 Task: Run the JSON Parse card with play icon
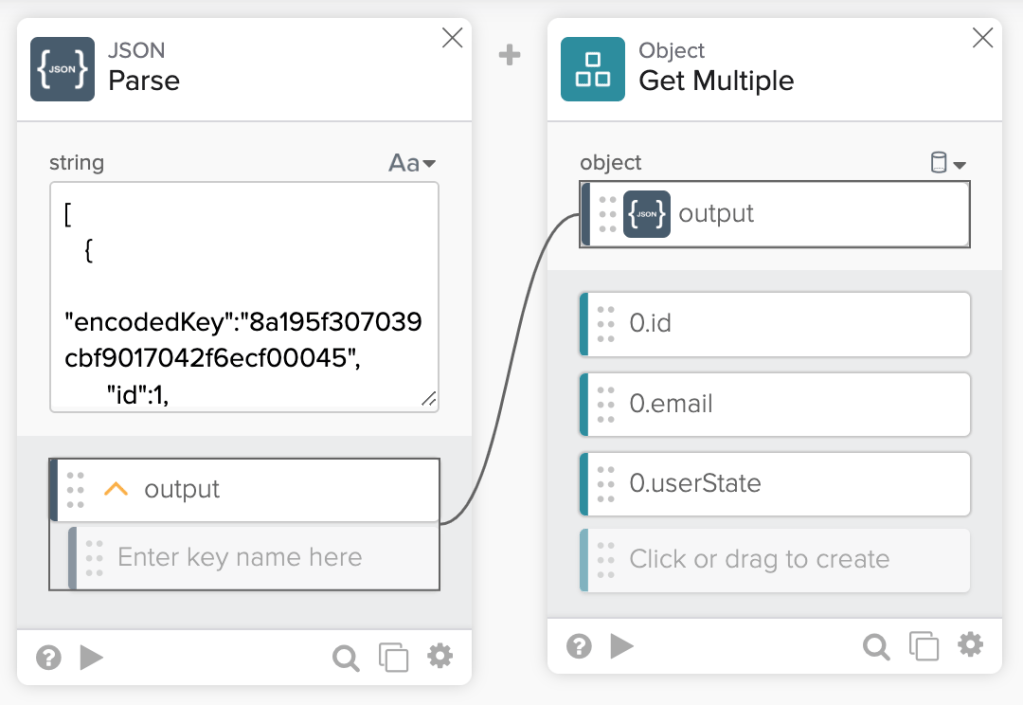pyautogui.click(x=92, y=657)
